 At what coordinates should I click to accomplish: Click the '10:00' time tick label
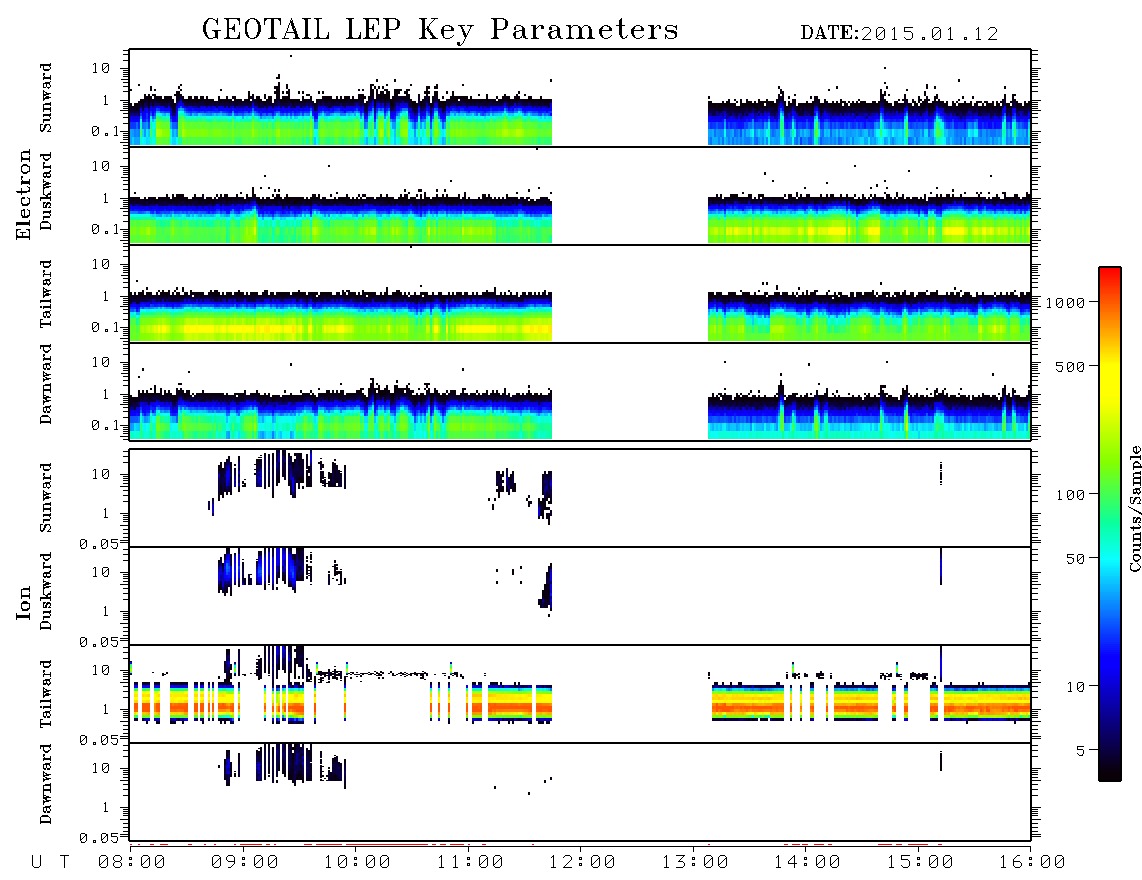pyautogui.click(x=357, y=863)
